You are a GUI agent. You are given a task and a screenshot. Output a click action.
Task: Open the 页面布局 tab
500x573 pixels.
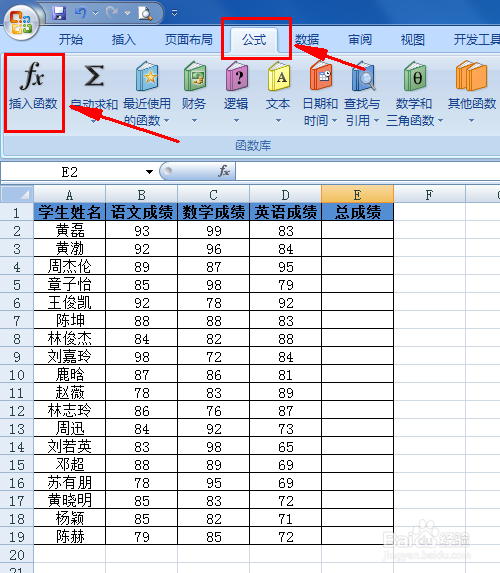(189, 39)
